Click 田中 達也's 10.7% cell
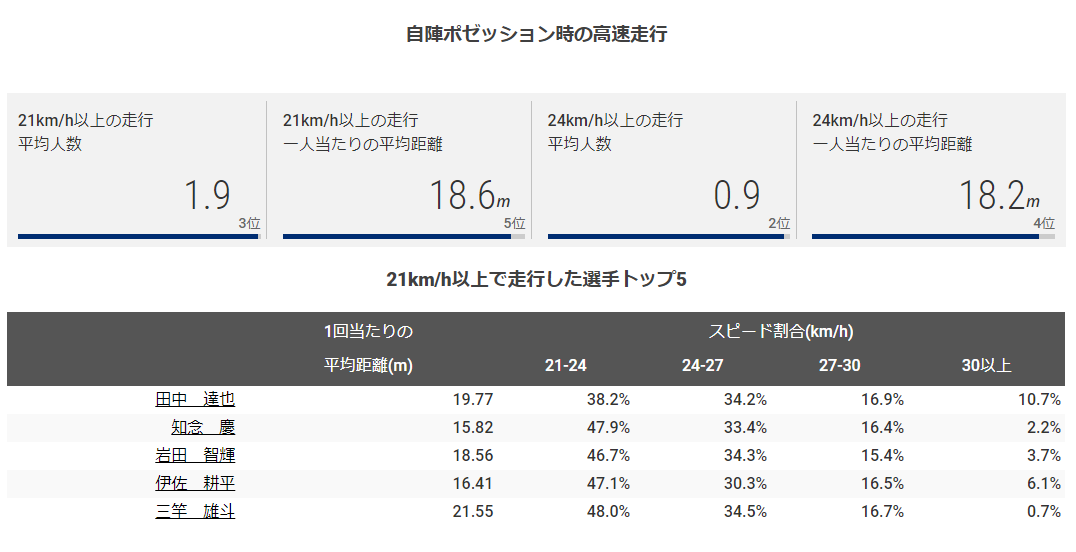Viewport: 1076px width, 552px height. tap(1037, 399)
